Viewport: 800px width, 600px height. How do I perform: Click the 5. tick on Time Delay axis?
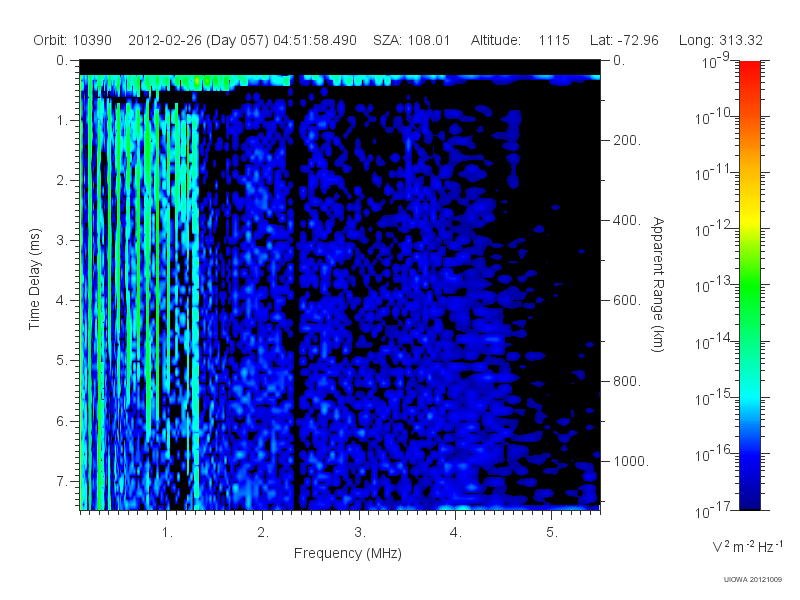tap(62, 361)
